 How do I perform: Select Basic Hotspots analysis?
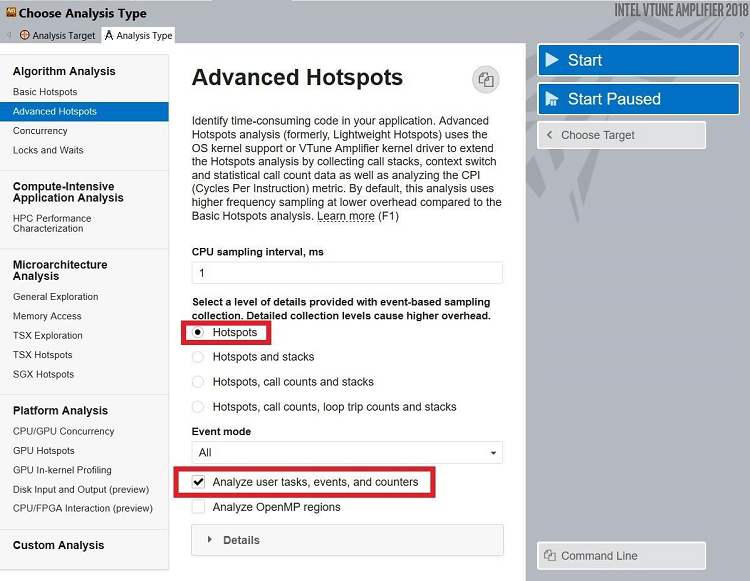[45, 92]
